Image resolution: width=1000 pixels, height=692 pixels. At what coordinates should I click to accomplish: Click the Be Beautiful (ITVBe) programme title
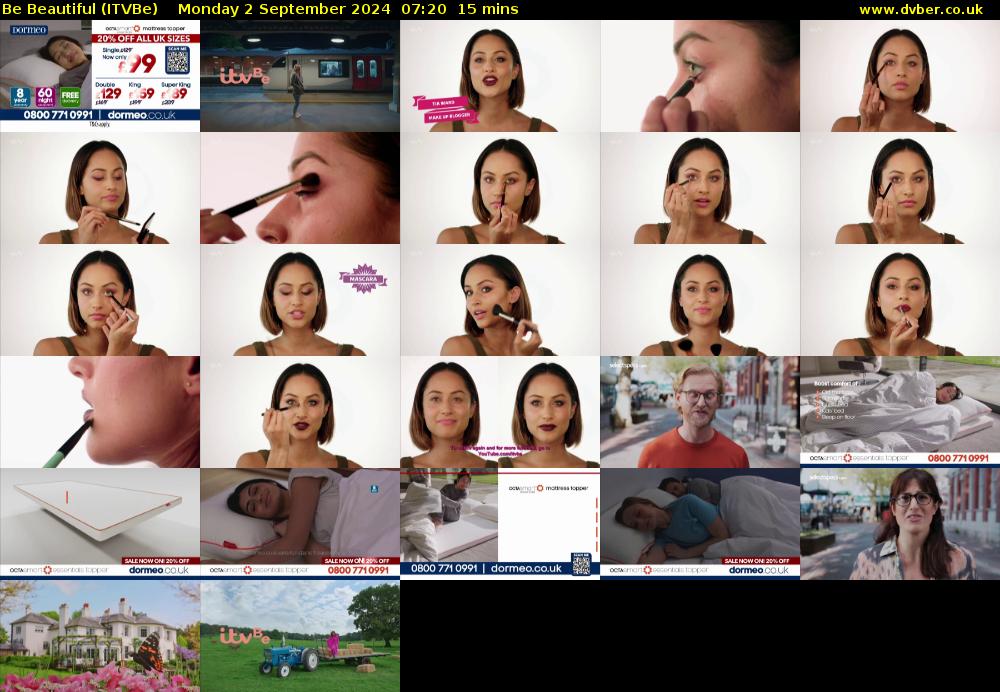(80, 10)
